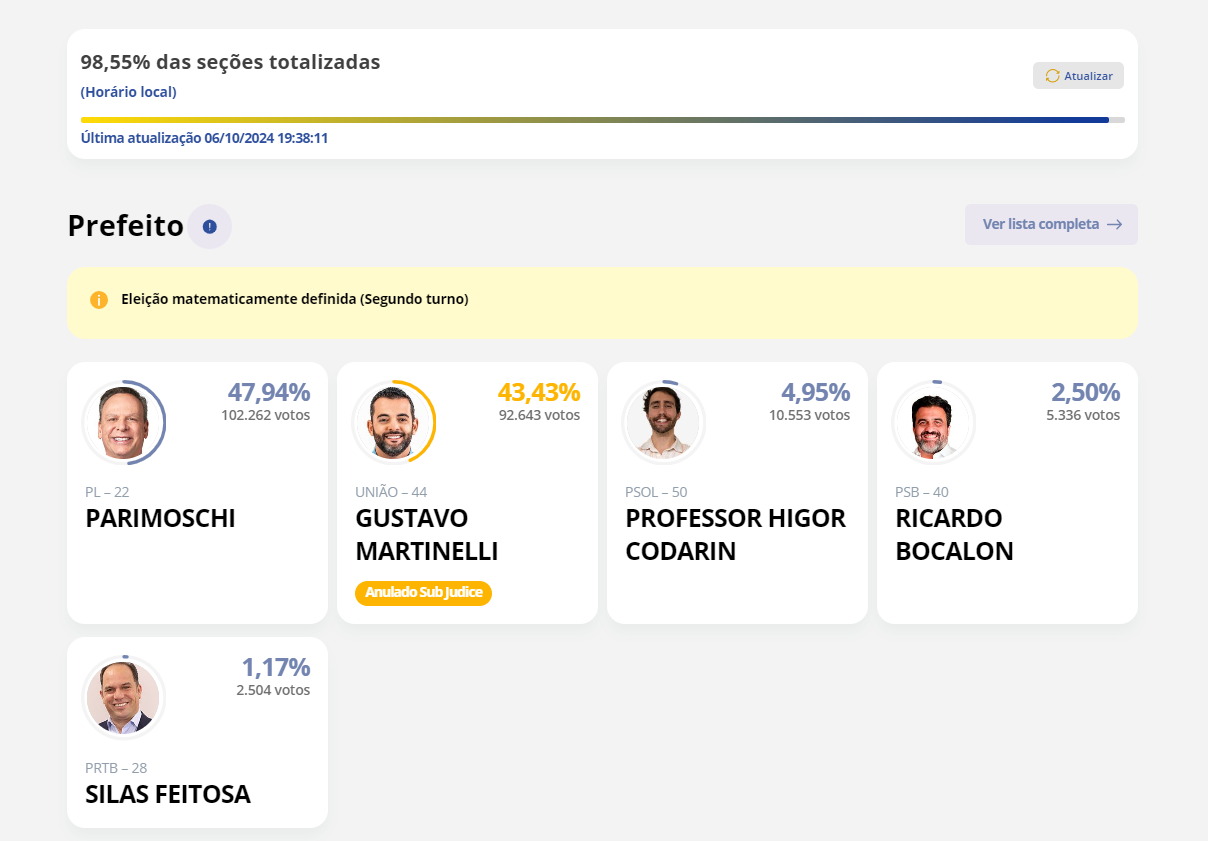
Task: Click Gustavo Martinelli's candidate photo
Action: tap(393, 423)
